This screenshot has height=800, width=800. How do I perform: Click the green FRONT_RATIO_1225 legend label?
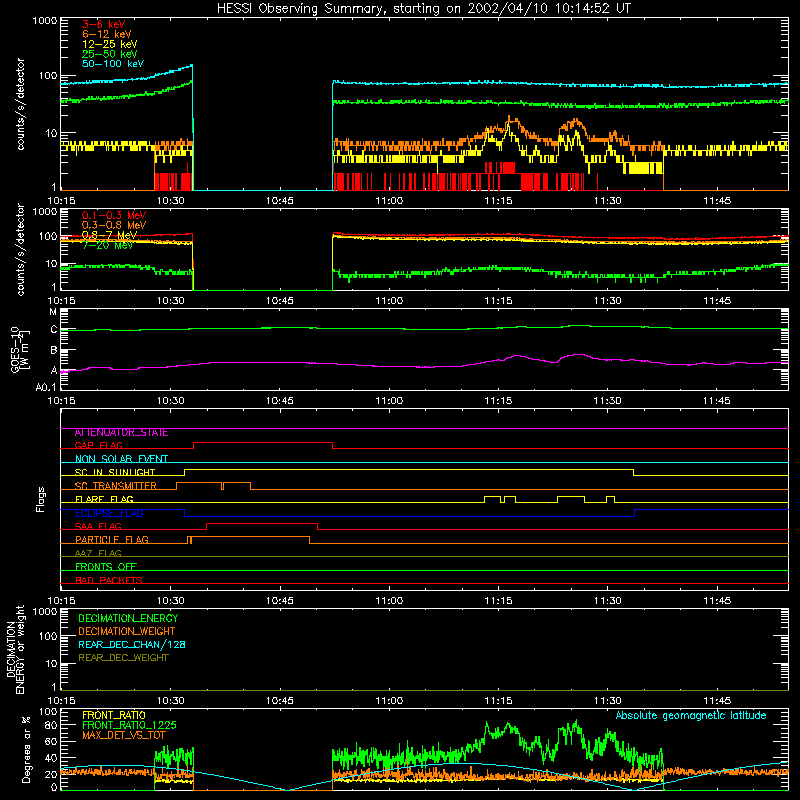(x=129, y=726)
